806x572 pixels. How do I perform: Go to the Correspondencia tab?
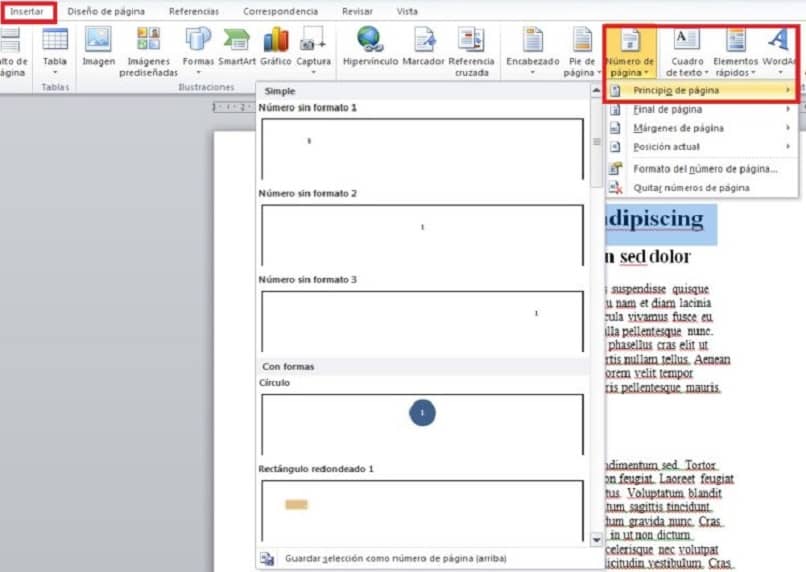click(280, 11)
